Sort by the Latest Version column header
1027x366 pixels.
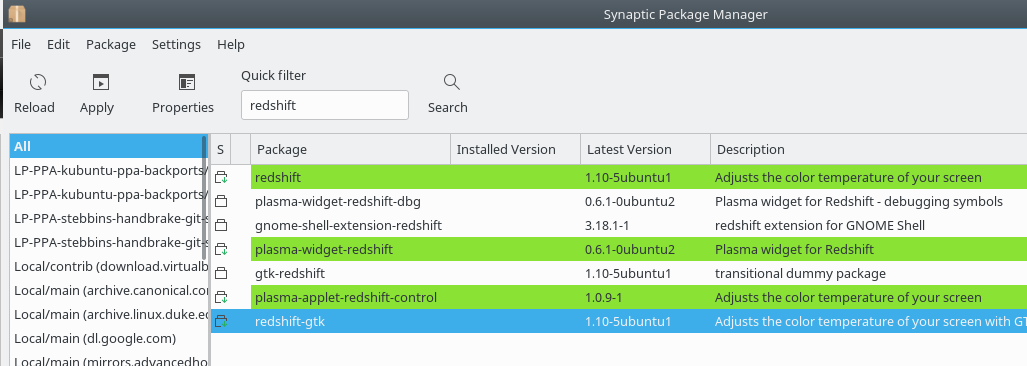pyautogui.click(x=645, y=149)
